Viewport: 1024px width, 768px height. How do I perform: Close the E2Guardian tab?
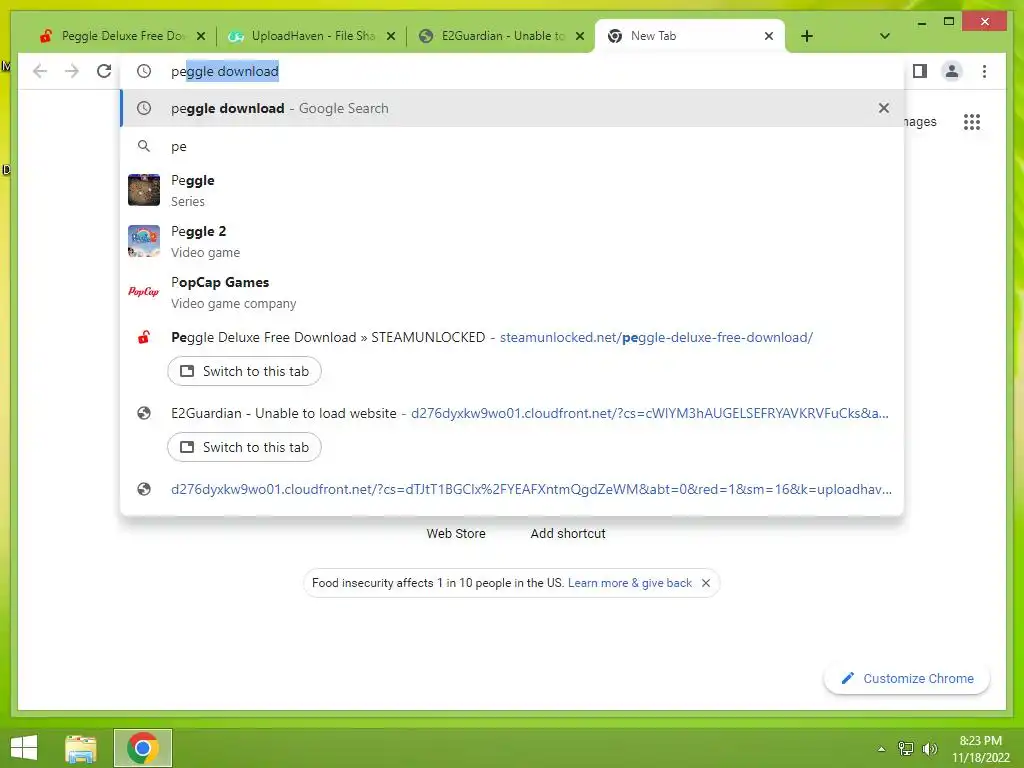pos(579,37)
